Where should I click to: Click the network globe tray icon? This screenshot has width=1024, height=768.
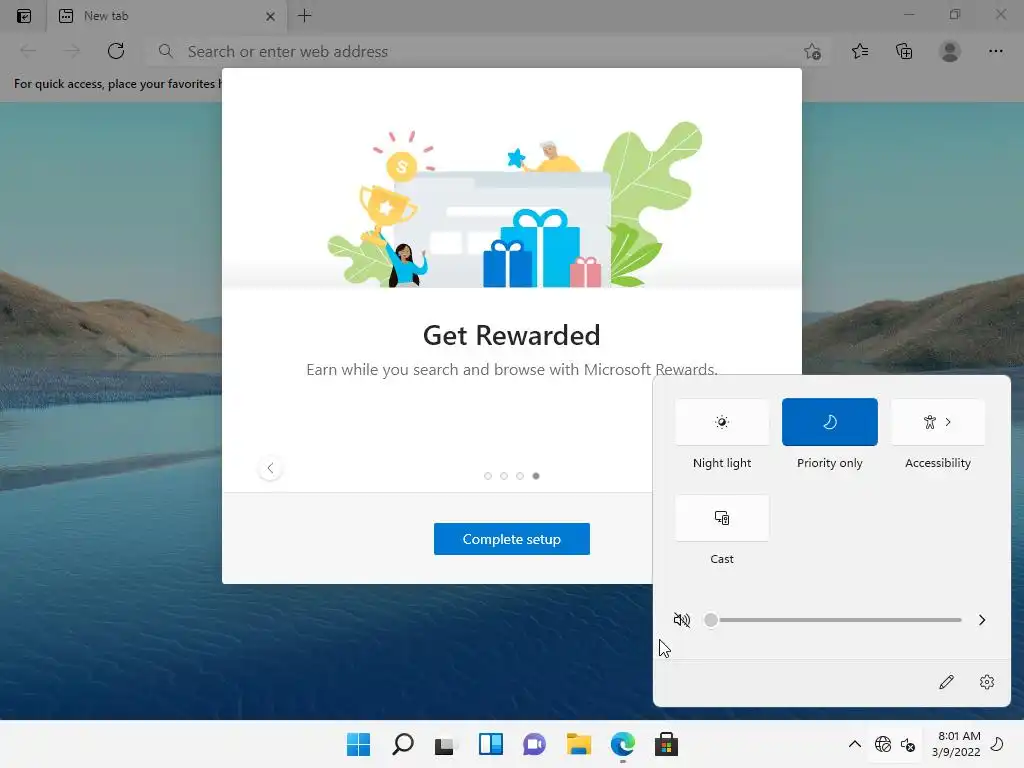click(x=883, y=744)
